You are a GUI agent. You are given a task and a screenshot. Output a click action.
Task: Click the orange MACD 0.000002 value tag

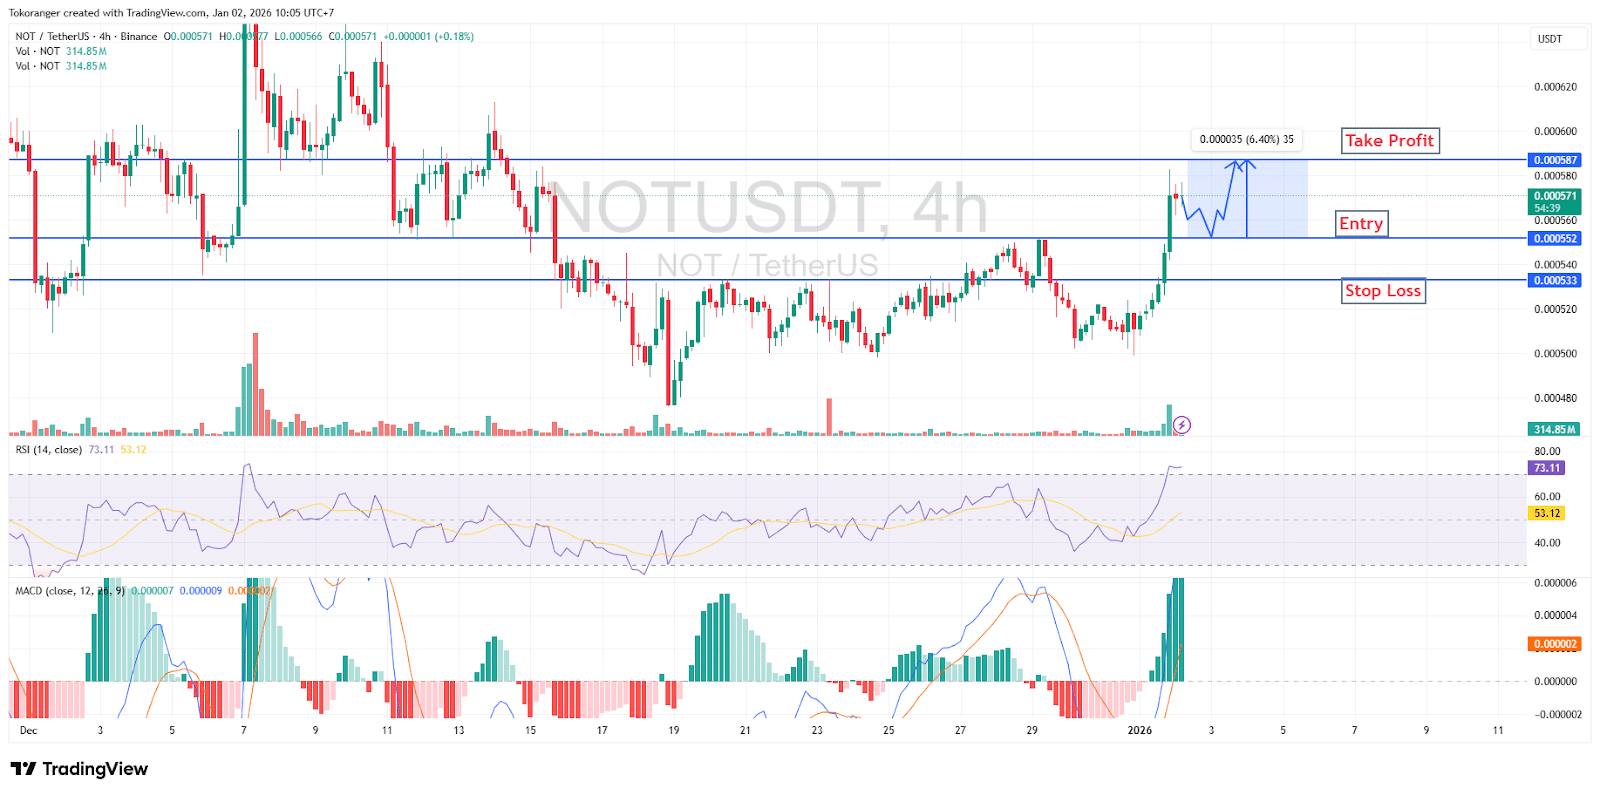point(1554,644)
